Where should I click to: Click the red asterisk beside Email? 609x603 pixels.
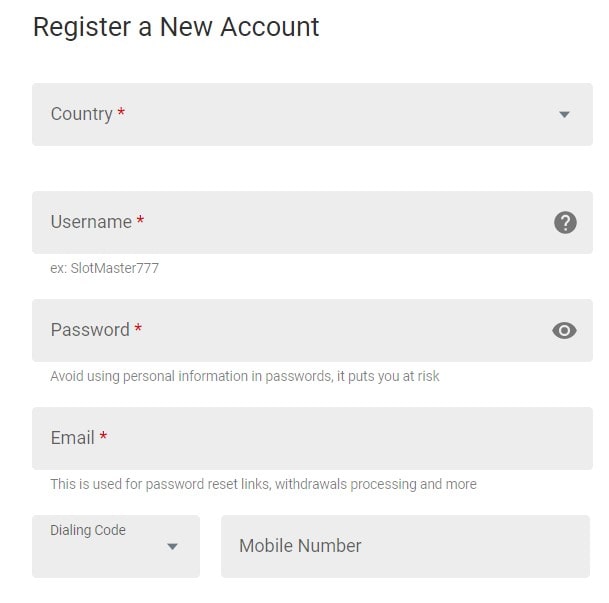point(103,436)
